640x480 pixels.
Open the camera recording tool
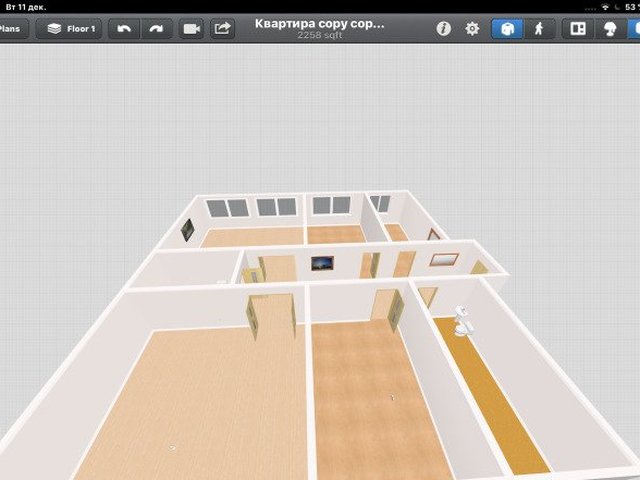pyautogui.click(x=191, y=29)
